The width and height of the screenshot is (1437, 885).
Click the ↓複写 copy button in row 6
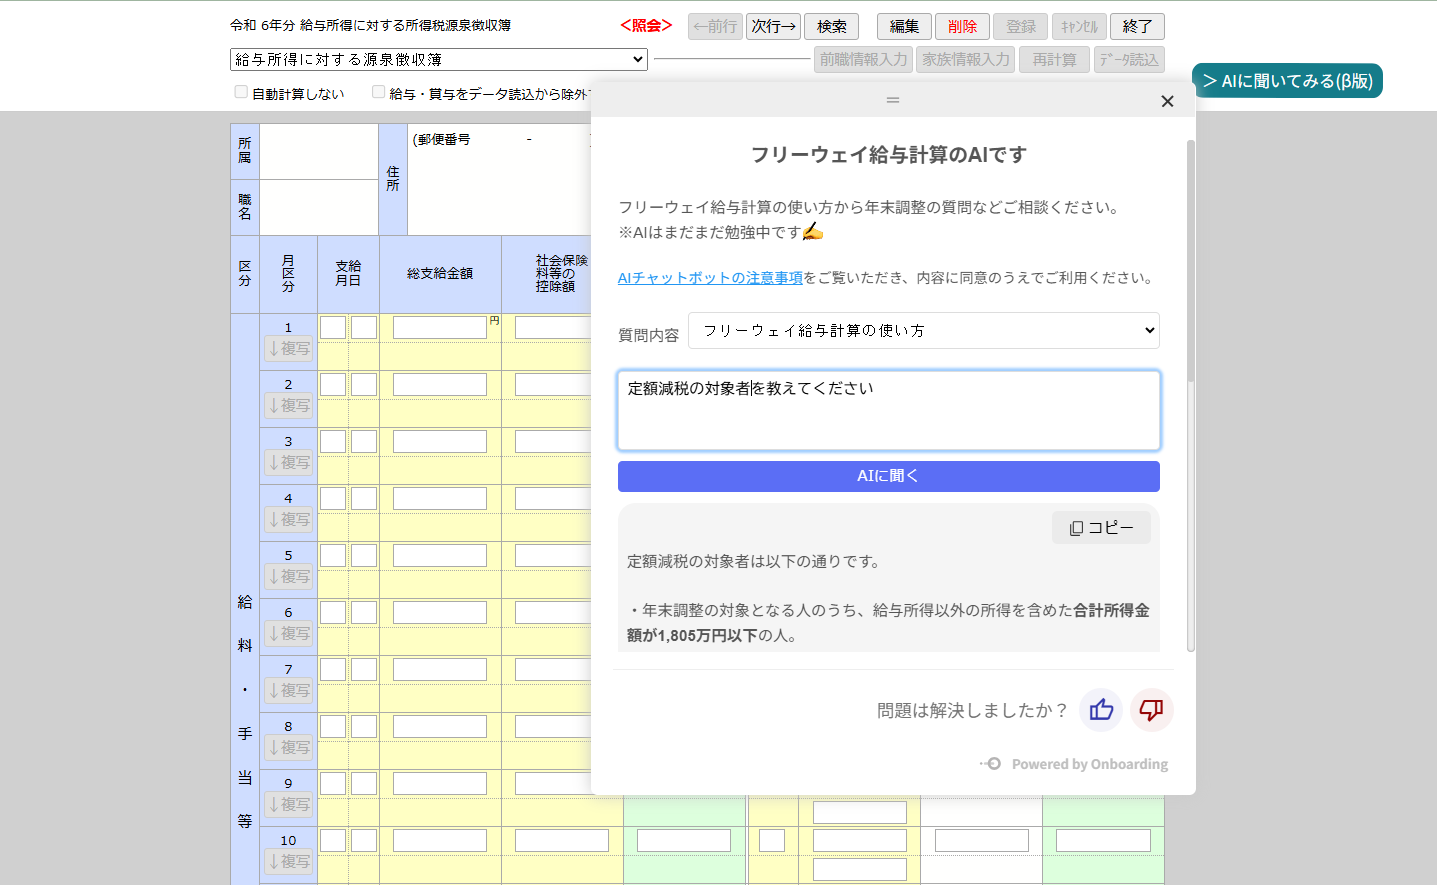289,634
